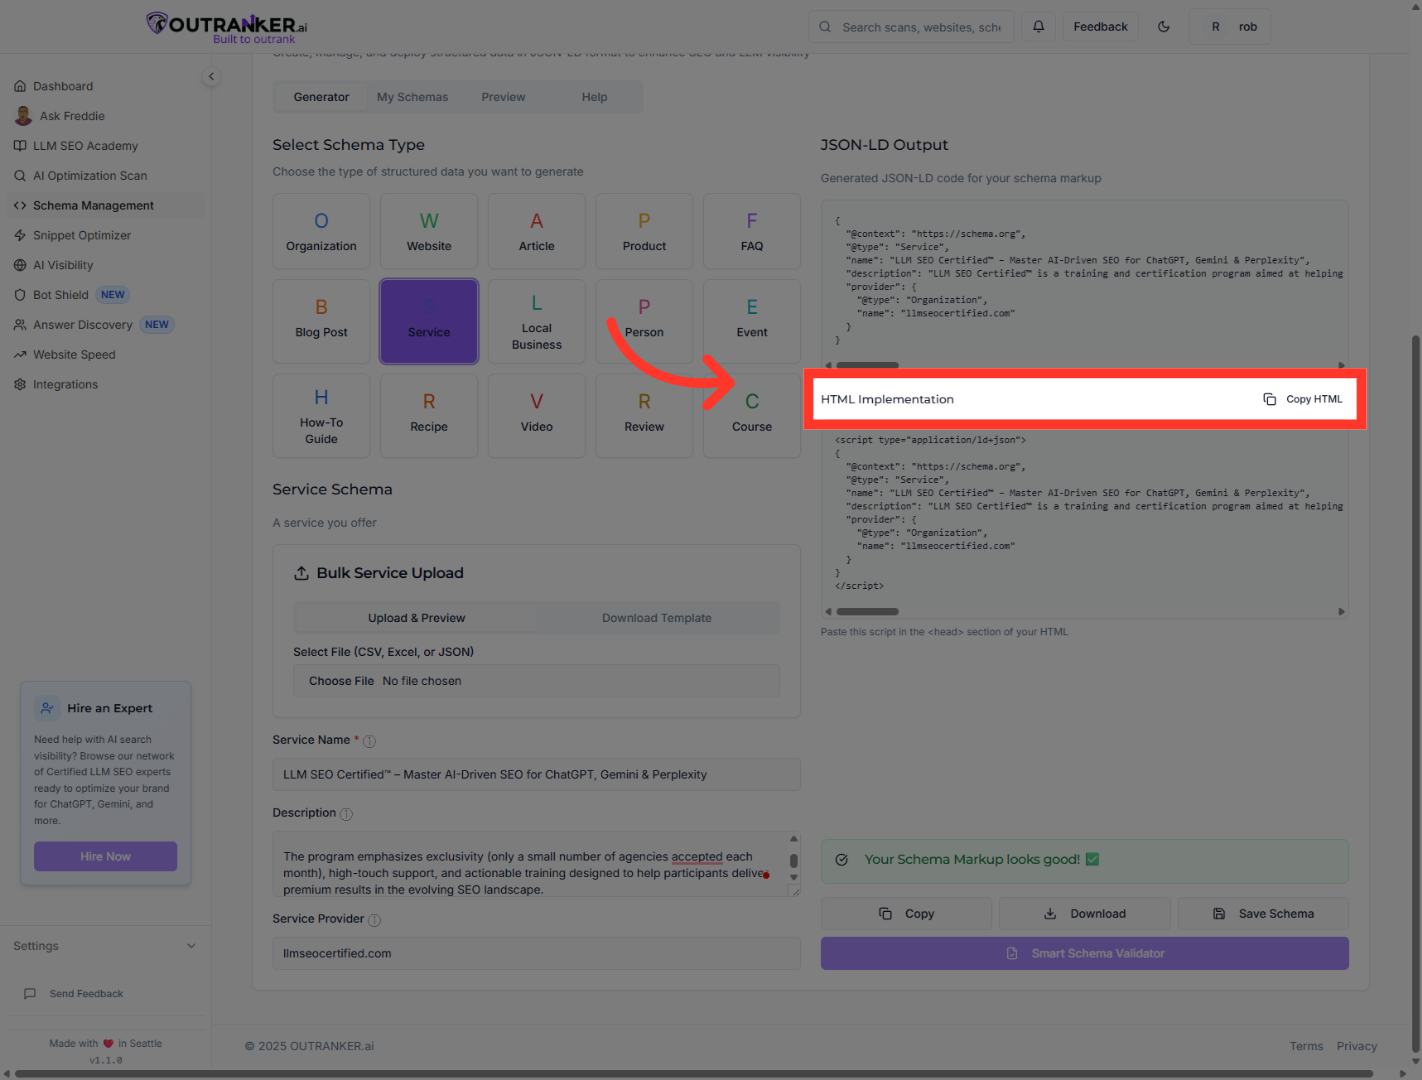Expand the Settings section in sidebar
Image resolution: width=1422 pixels, height=1080 pixels.
pos(104,946)
